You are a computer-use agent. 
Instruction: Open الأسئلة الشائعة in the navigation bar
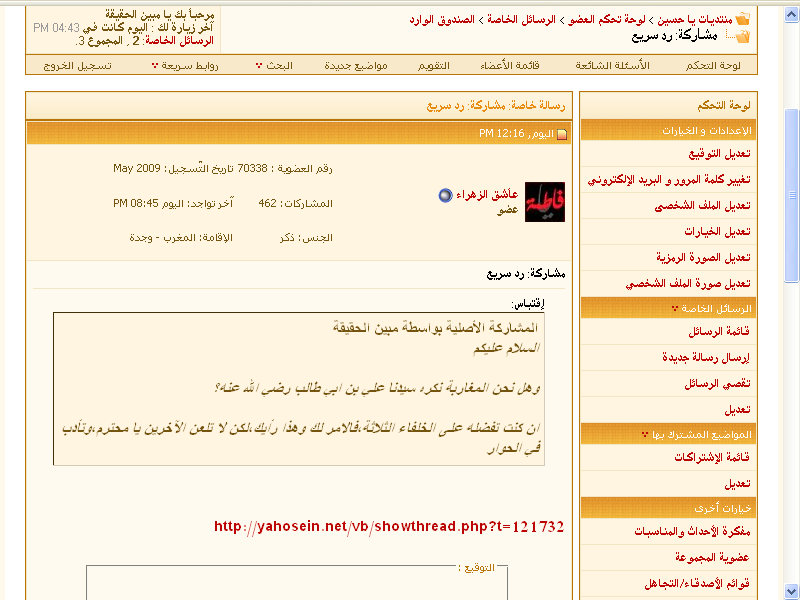[612, 65]
